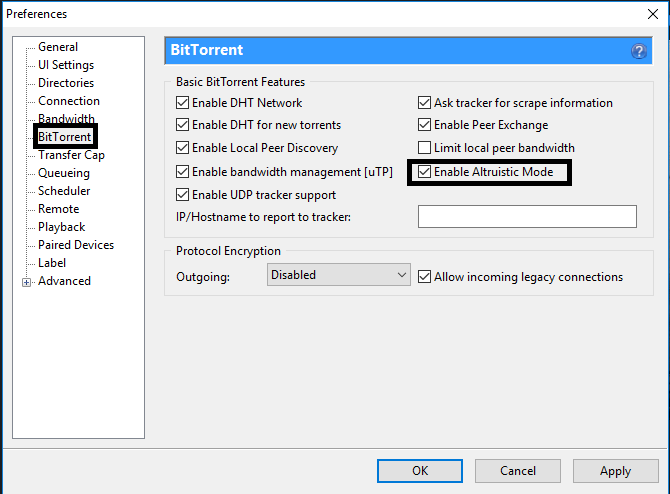
Task: Toggle Enable Peer Exchange checkbox
Action: (x=424, y=125)
